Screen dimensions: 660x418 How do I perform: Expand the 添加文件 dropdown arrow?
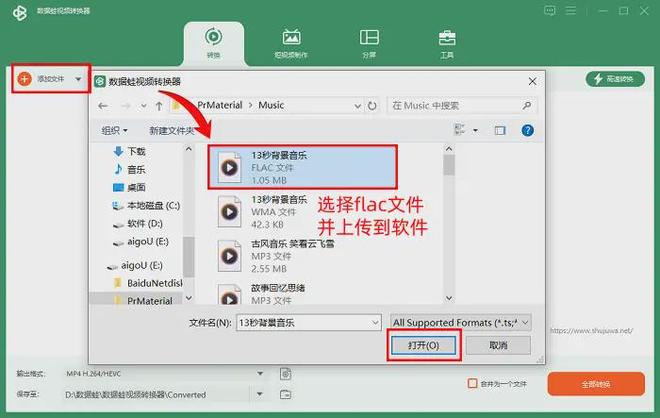pos(78,78)
